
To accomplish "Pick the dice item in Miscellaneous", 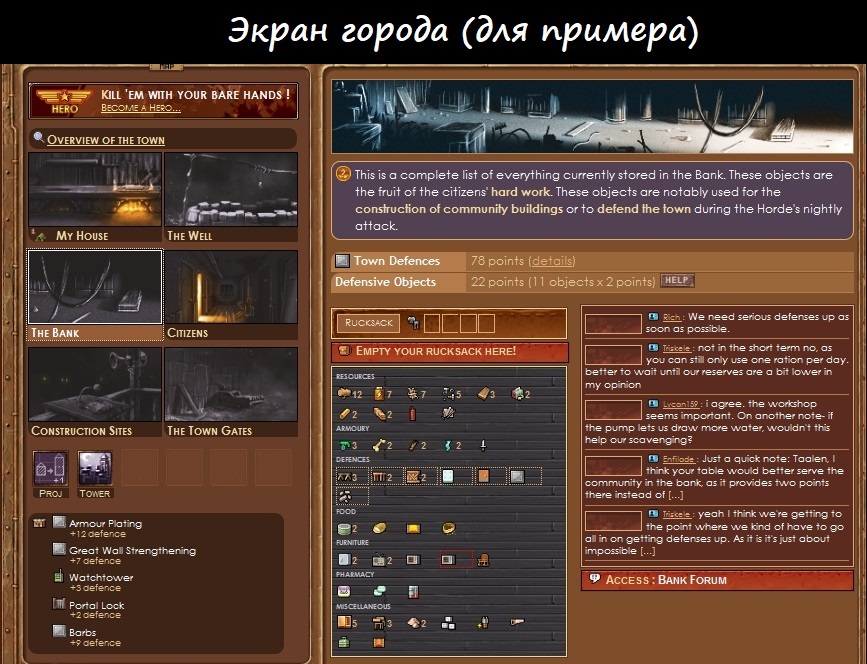I will pyautogui.click(x=448, y=624).
